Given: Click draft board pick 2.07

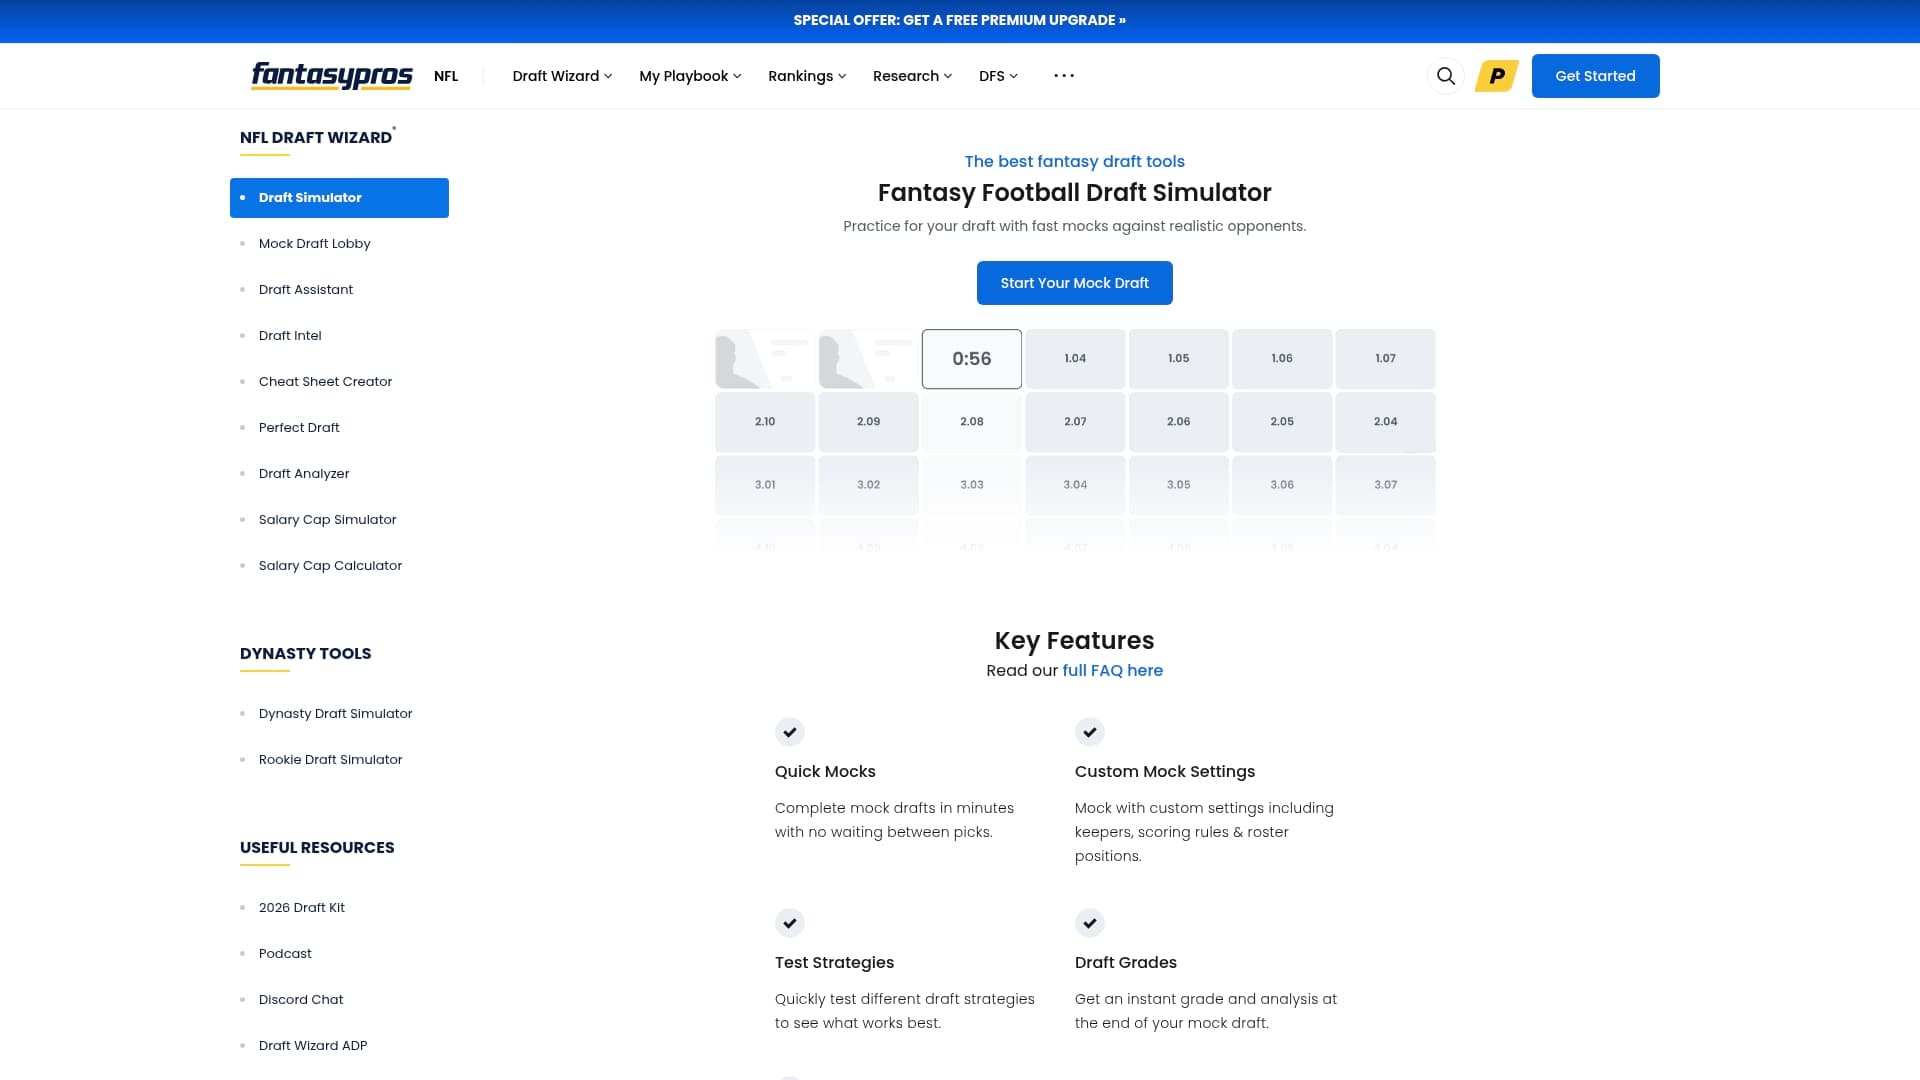Looking at the screenshot, I should (x=1075, y=422).
